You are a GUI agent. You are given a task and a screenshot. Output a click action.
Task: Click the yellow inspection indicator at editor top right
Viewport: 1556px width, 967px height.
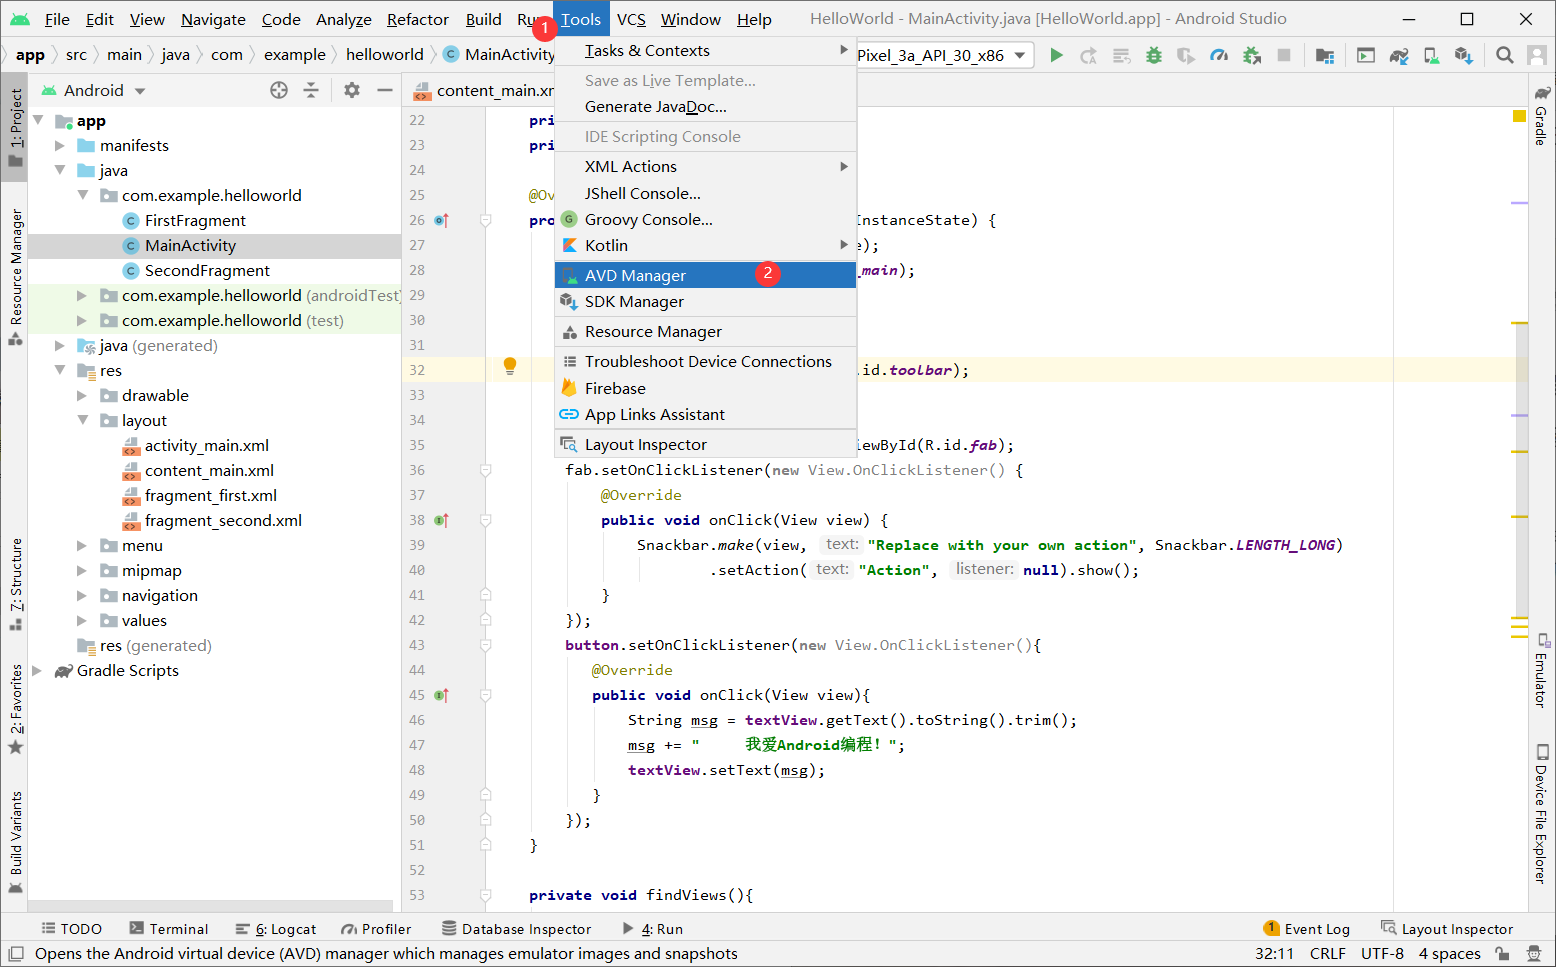pyautogui.click(x=1519, y=116)
